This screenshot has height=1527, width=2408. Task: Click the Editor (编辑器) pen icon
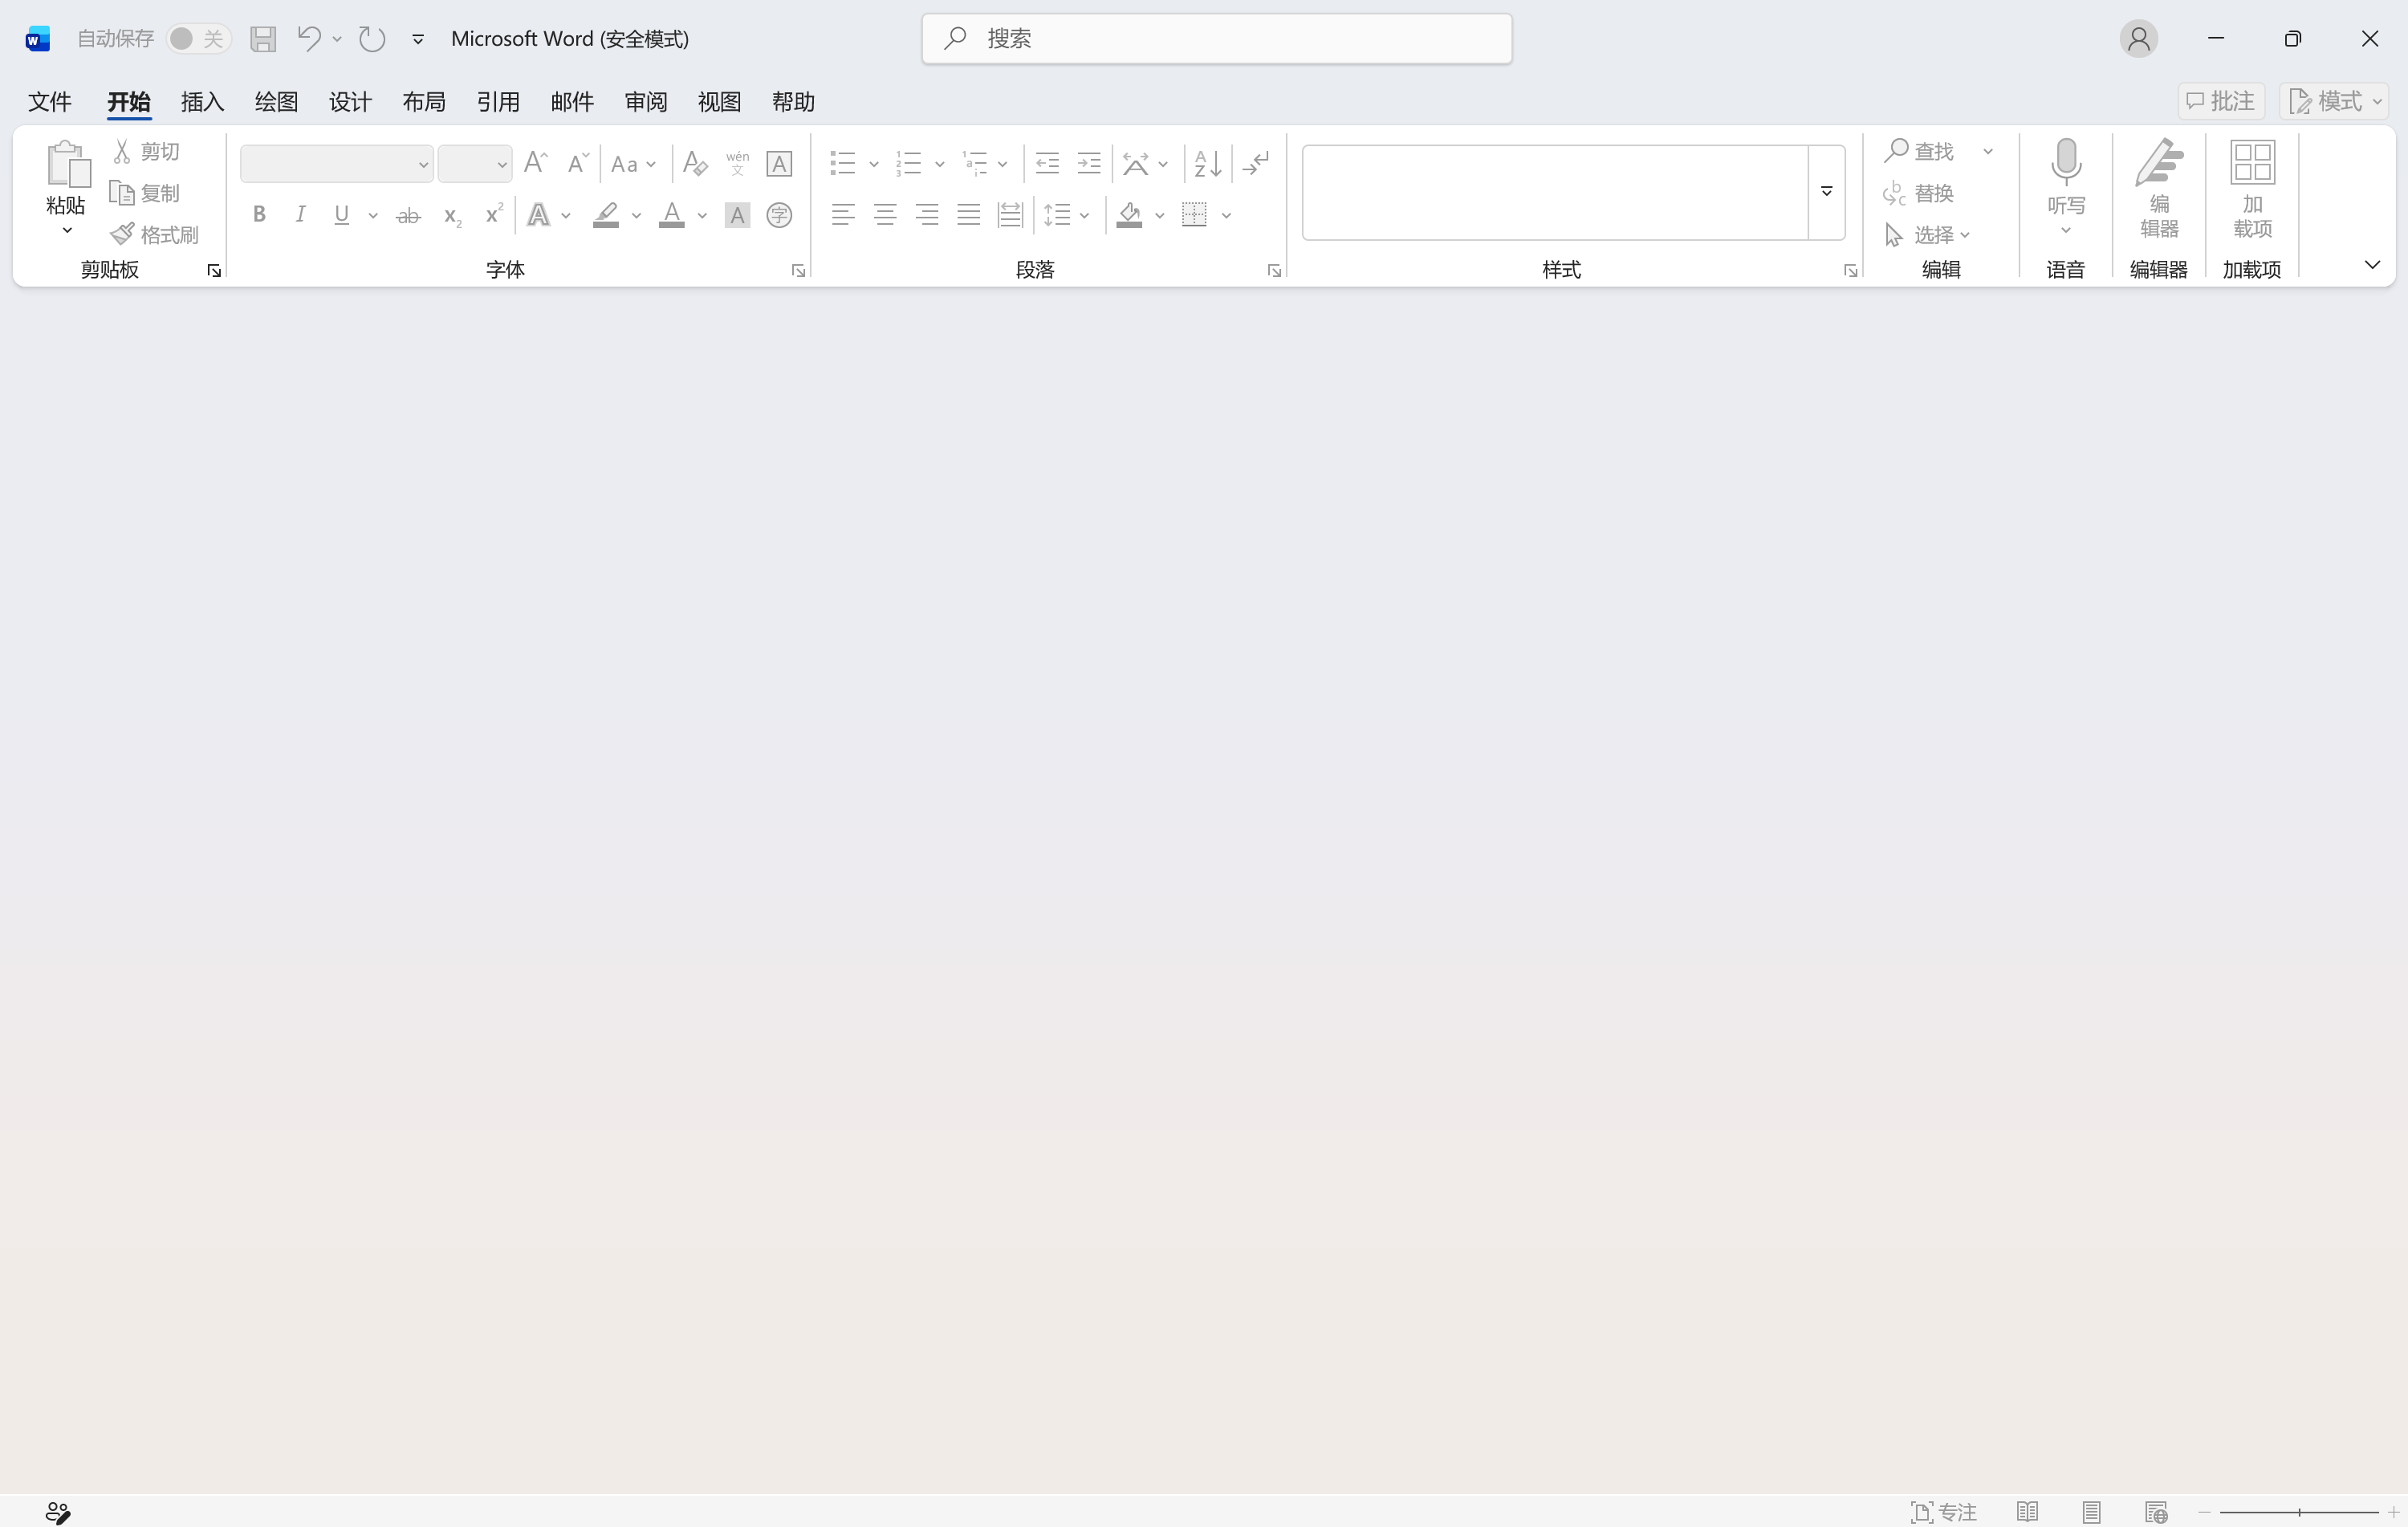click(2159, 163)
